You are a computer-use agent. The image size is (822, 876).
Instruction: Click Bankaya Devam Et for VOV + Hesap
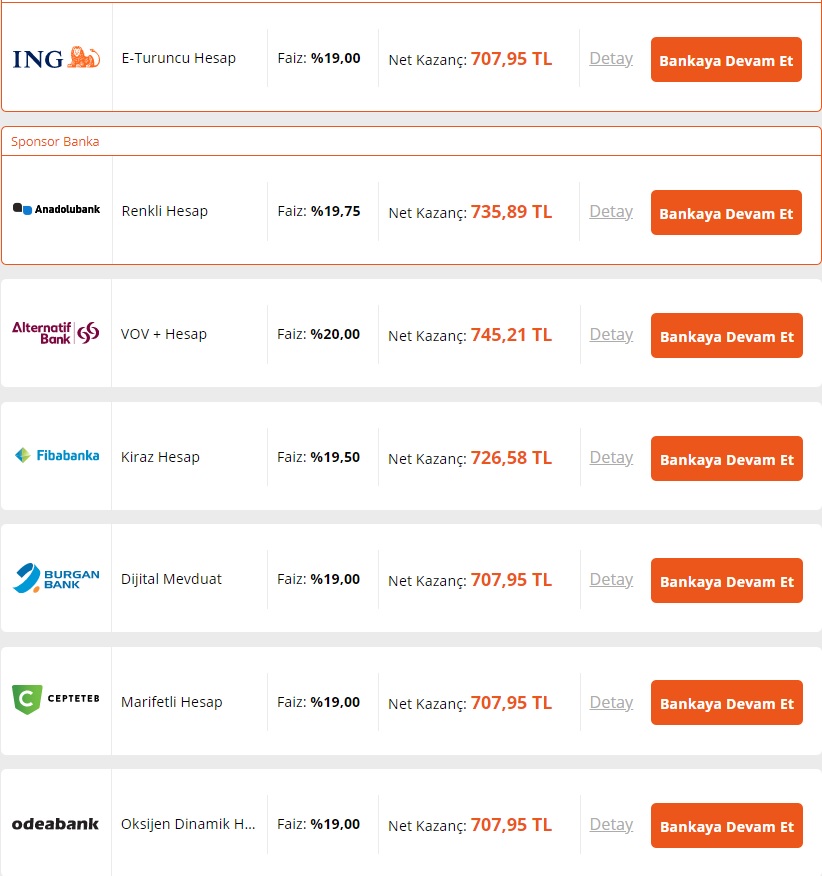coord(727,336)
